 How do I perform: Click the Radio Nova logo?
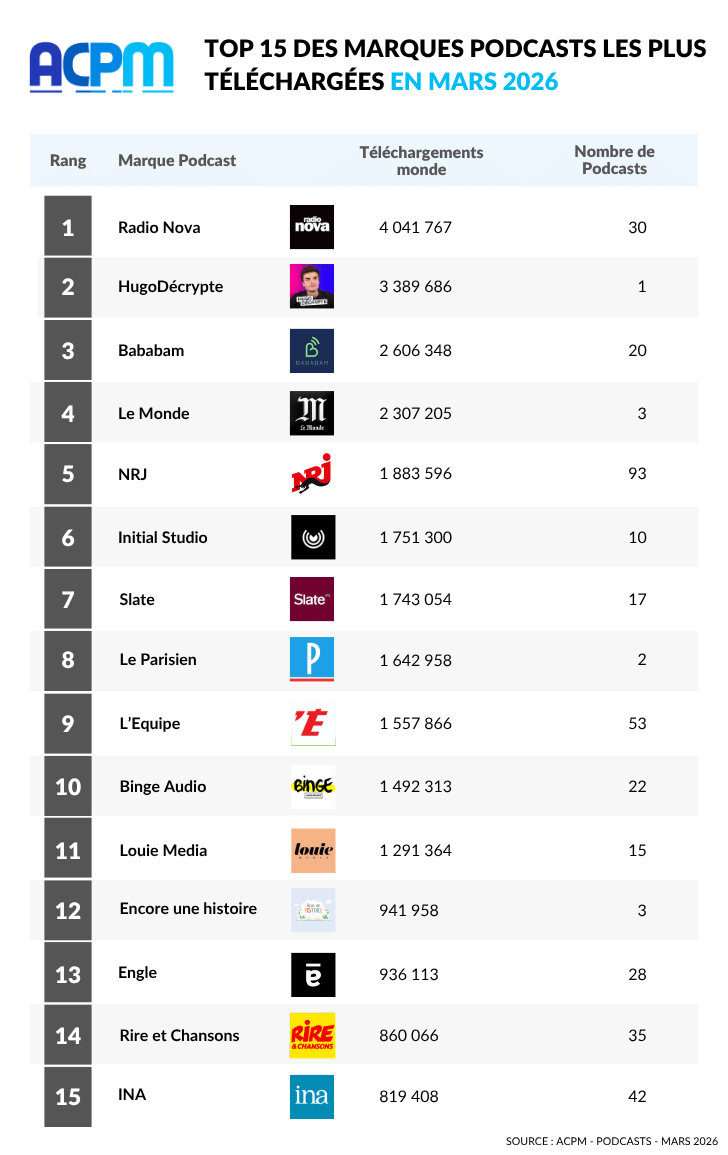click(312, 227)
